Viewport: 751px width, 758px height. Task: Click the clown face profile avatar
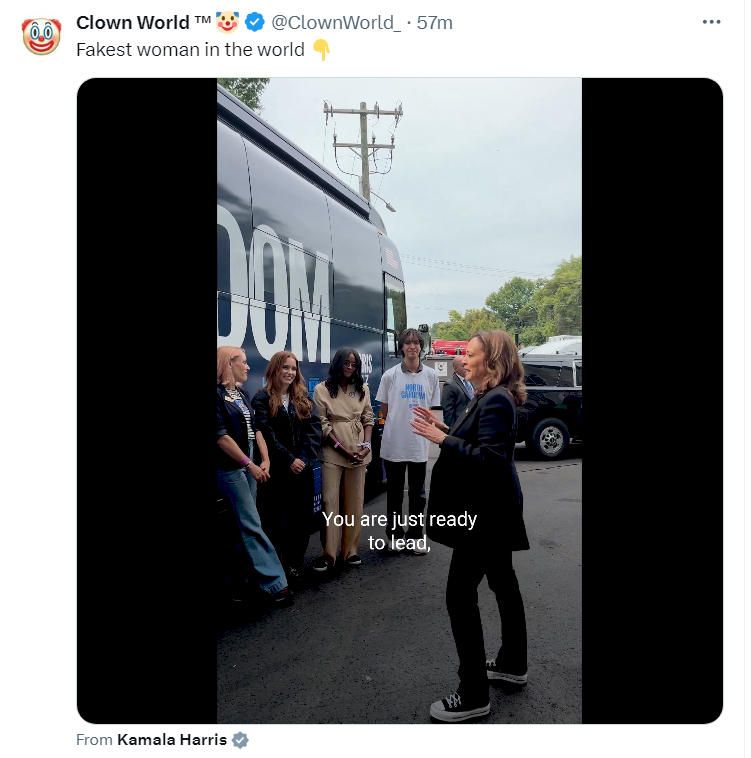pos(42,36)
